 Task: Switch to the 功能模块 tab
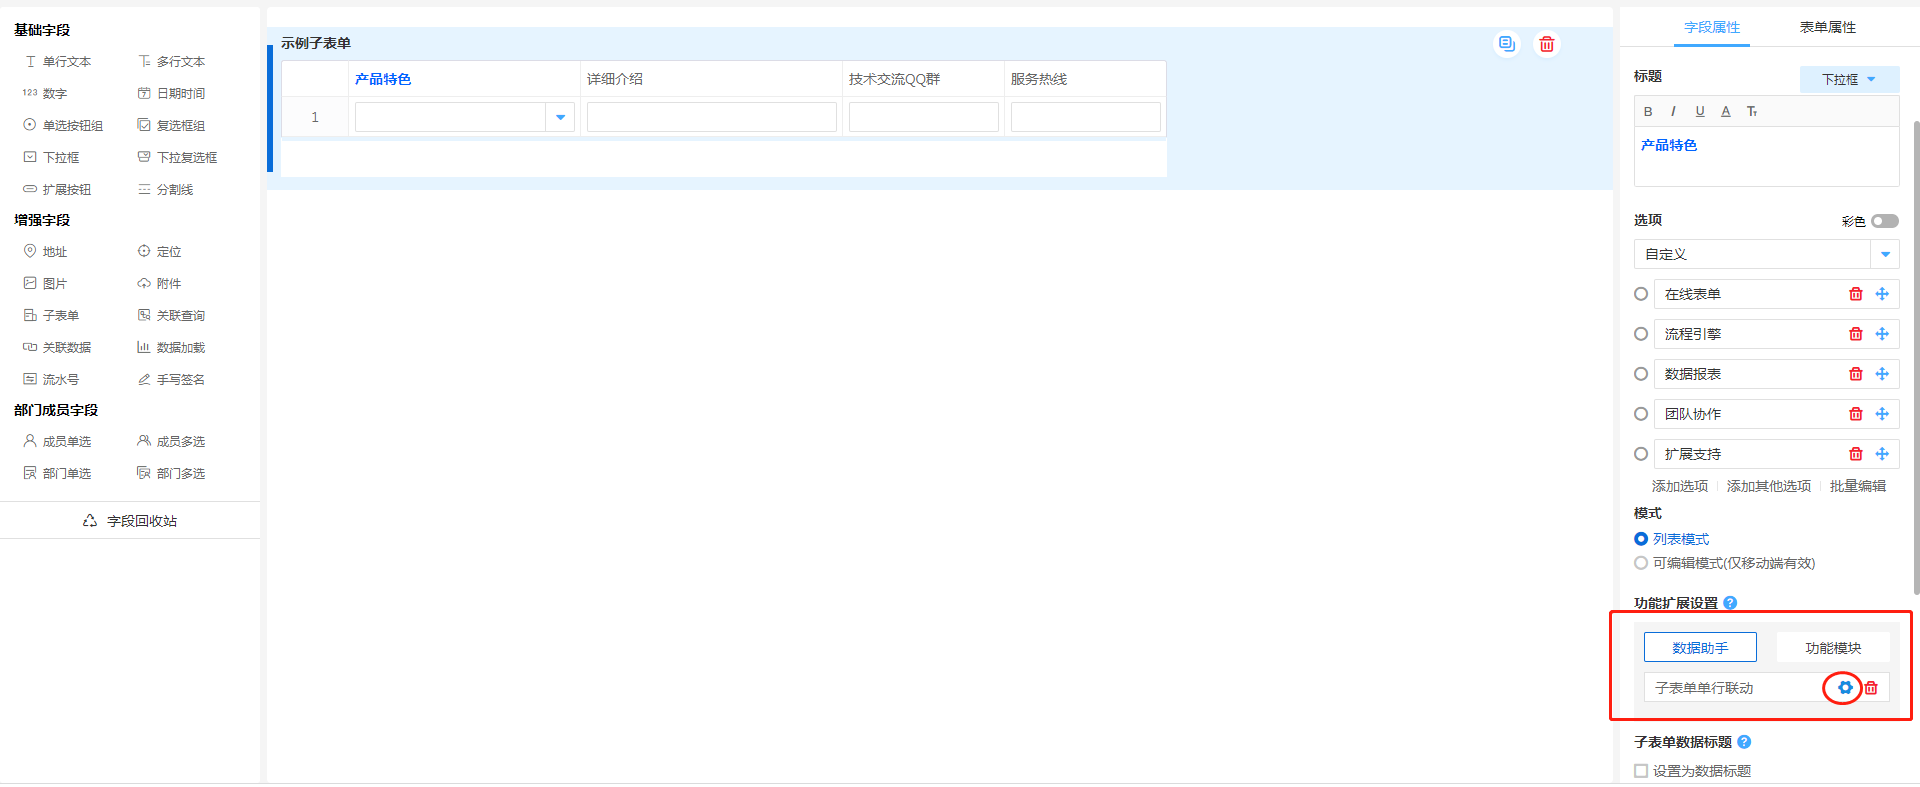click(1832, 648)
